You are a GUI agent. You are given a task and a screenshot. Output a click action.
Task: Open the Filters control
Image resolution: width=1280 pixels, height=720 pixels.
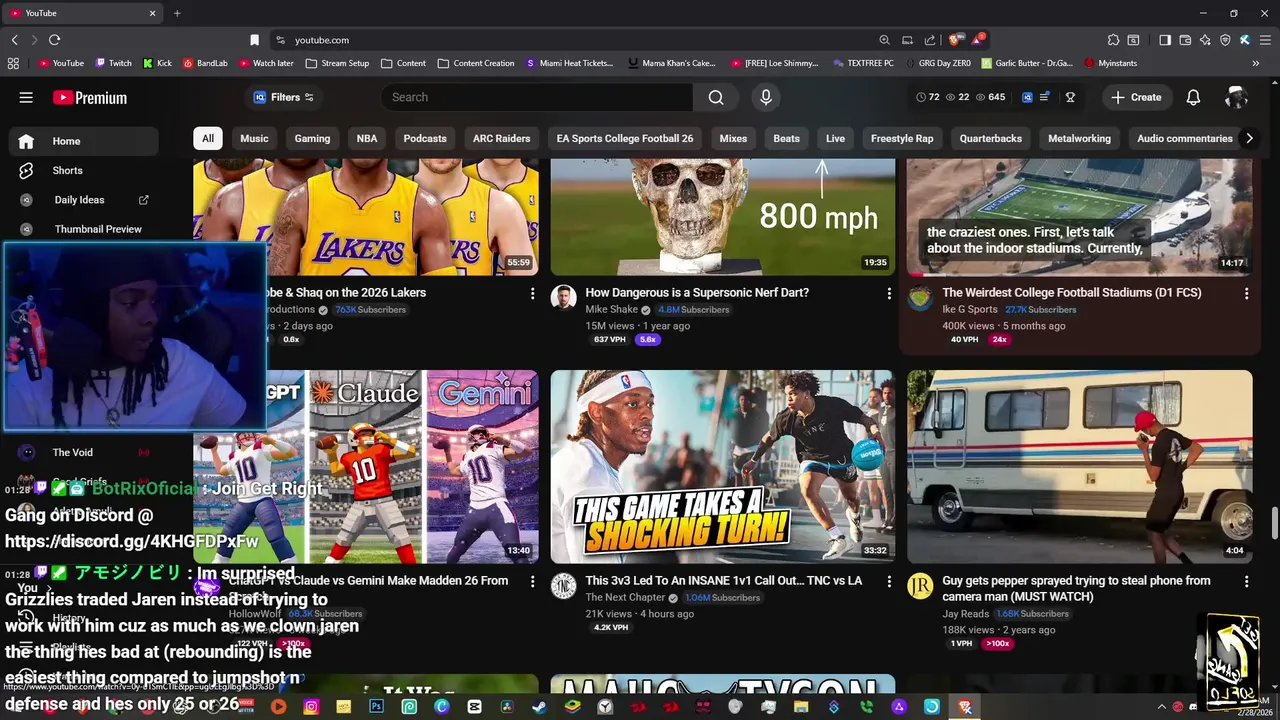[284, 97]
